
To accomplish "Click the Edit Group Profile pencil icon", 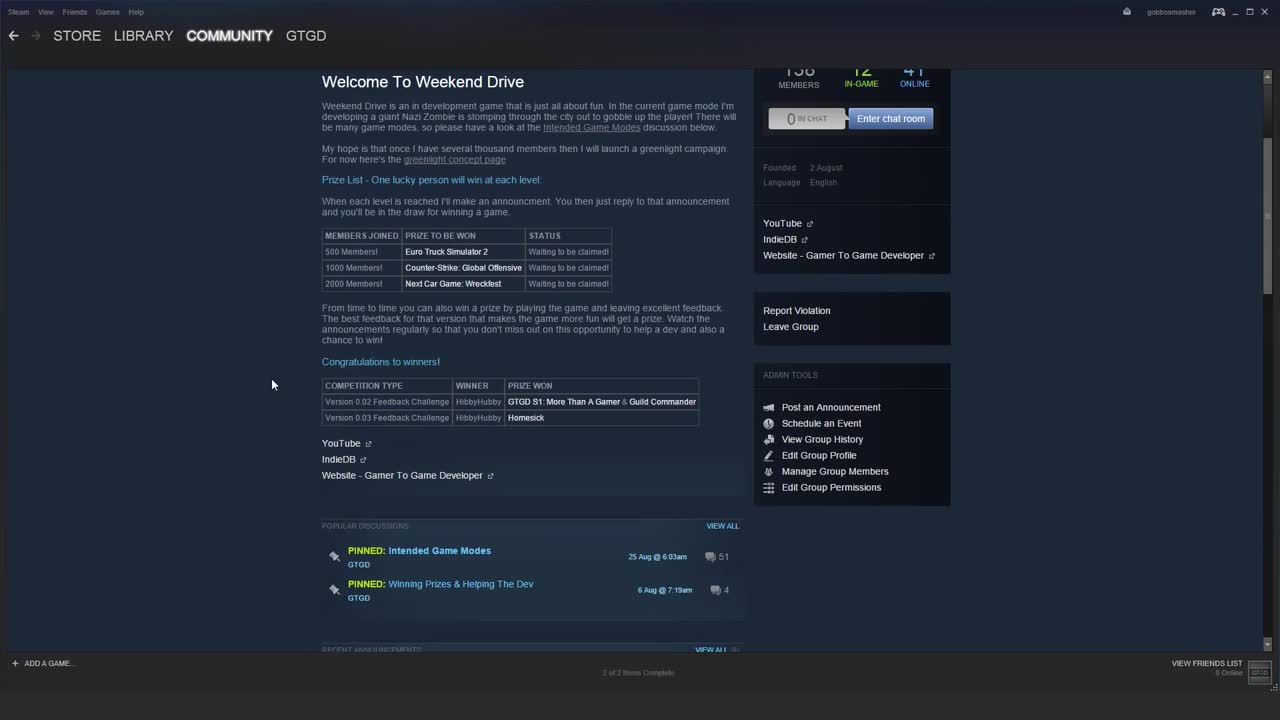I will pos(768,455).
